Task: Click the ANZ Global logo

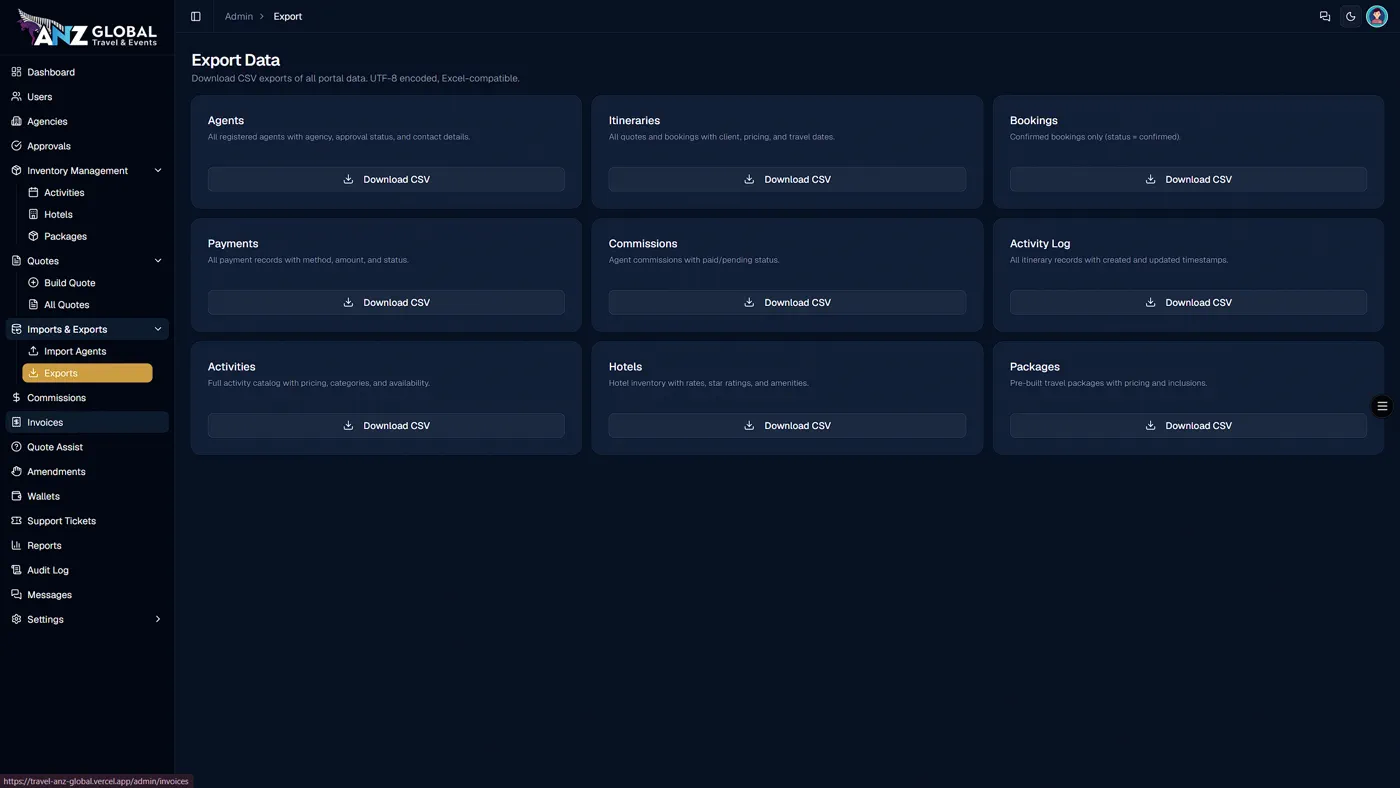Action: click(x=87, y=29)
